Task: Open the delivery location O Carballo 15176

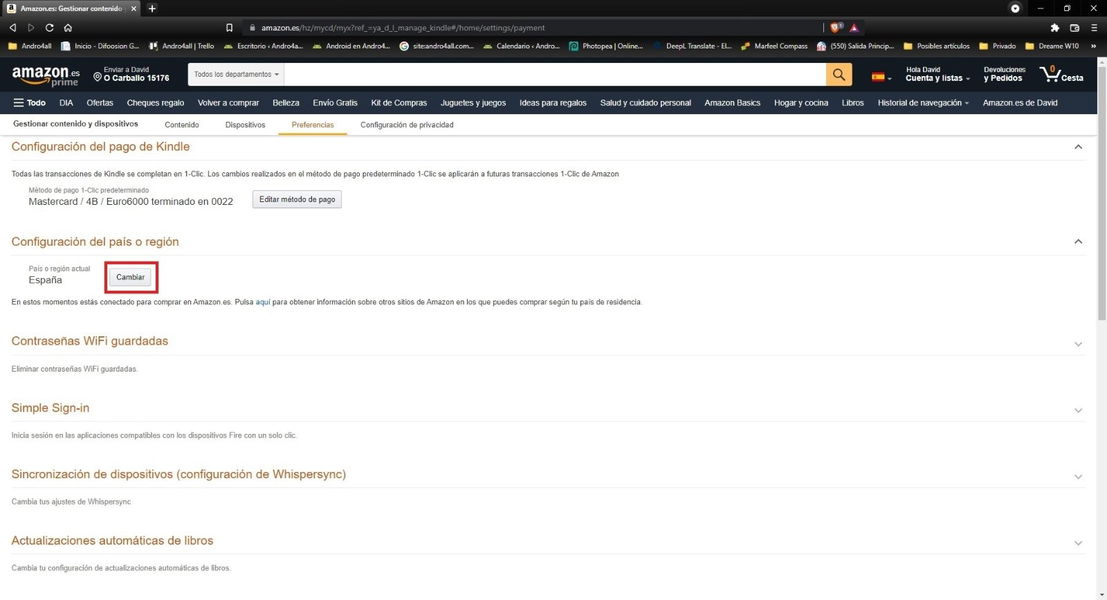Action: (131, 74)
